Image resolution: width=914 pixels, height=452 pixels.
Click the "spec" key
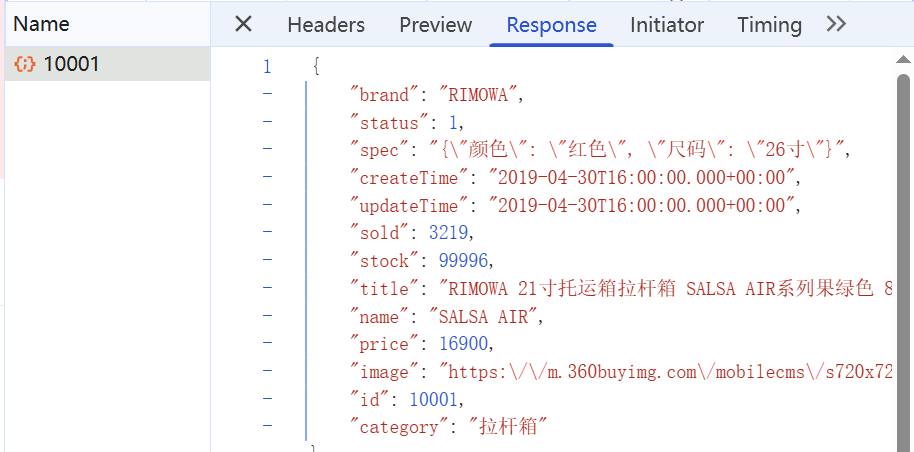[x=379, y=150]
